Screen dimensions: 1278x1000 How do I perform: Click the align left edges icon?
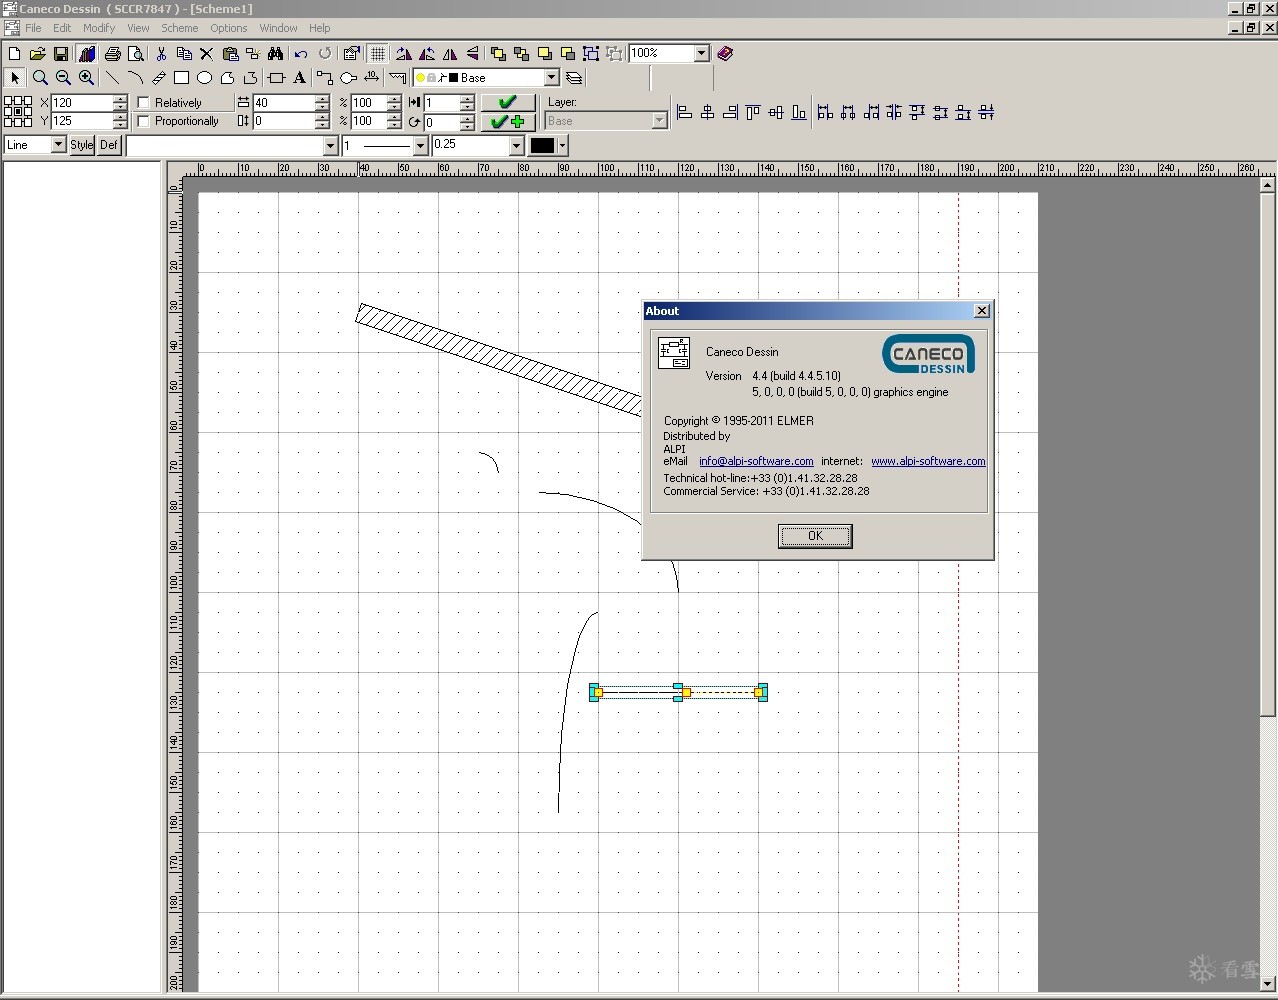point(685,113)
